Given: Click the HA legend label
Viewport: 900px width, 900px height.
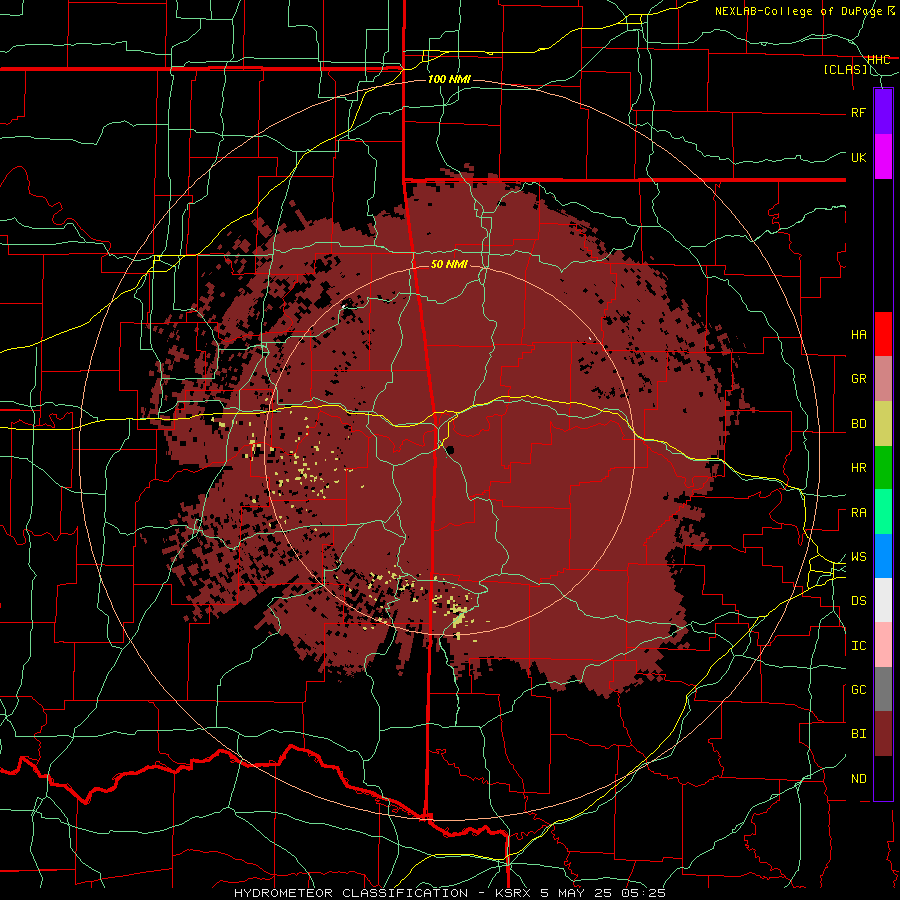Looking at the screenshot, I should pyautogui.click(x=859, y=335).
